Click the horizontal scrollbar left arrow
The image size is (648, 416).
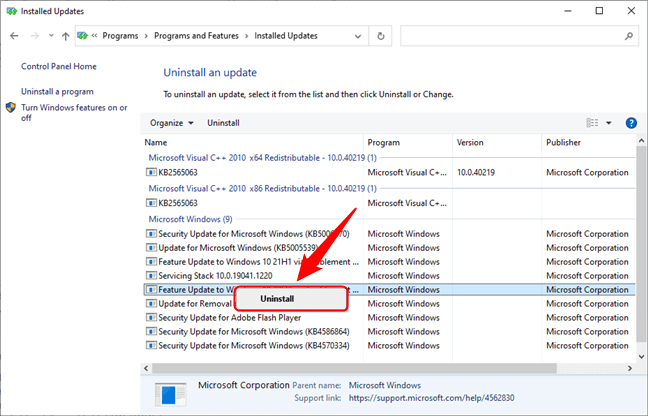click(x=146, y=368)
